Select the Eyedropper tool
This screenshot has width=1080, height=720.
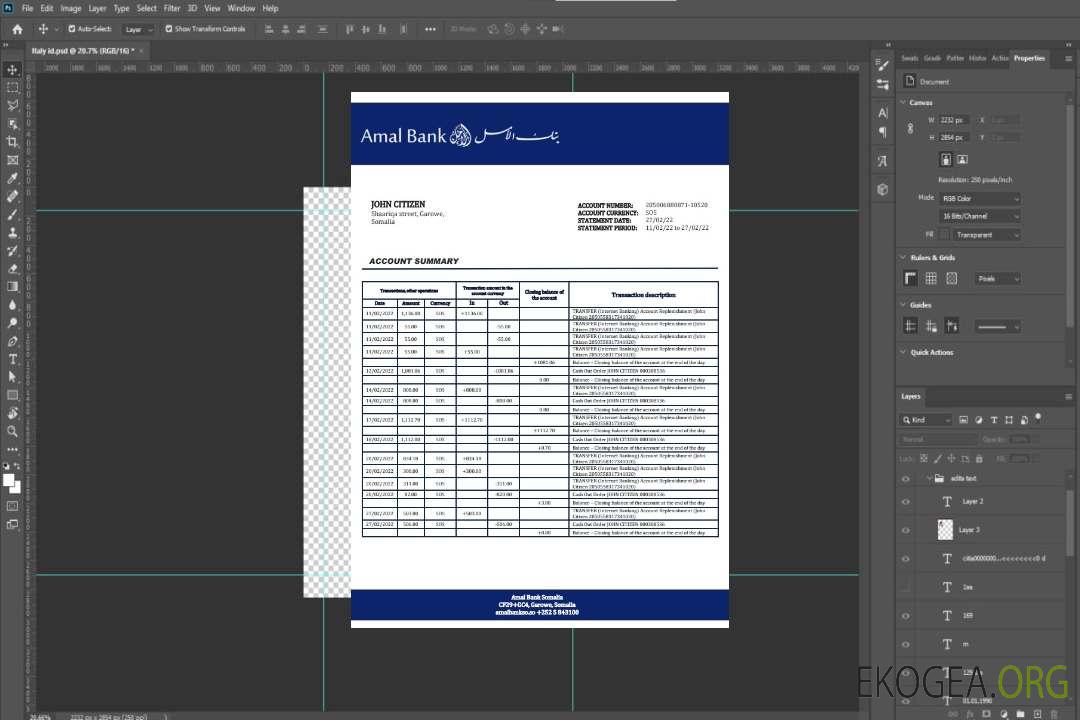pos(12,178)
